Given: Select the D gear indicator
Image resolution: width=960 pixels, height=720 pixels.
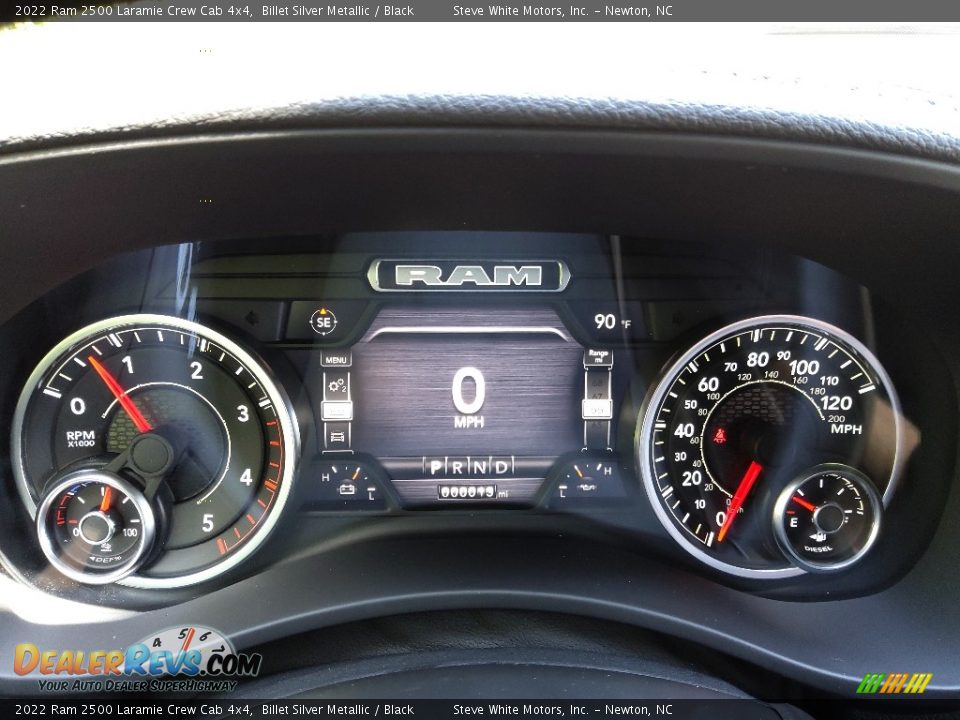Looking at the screenshot, I should tap(501, 468).
